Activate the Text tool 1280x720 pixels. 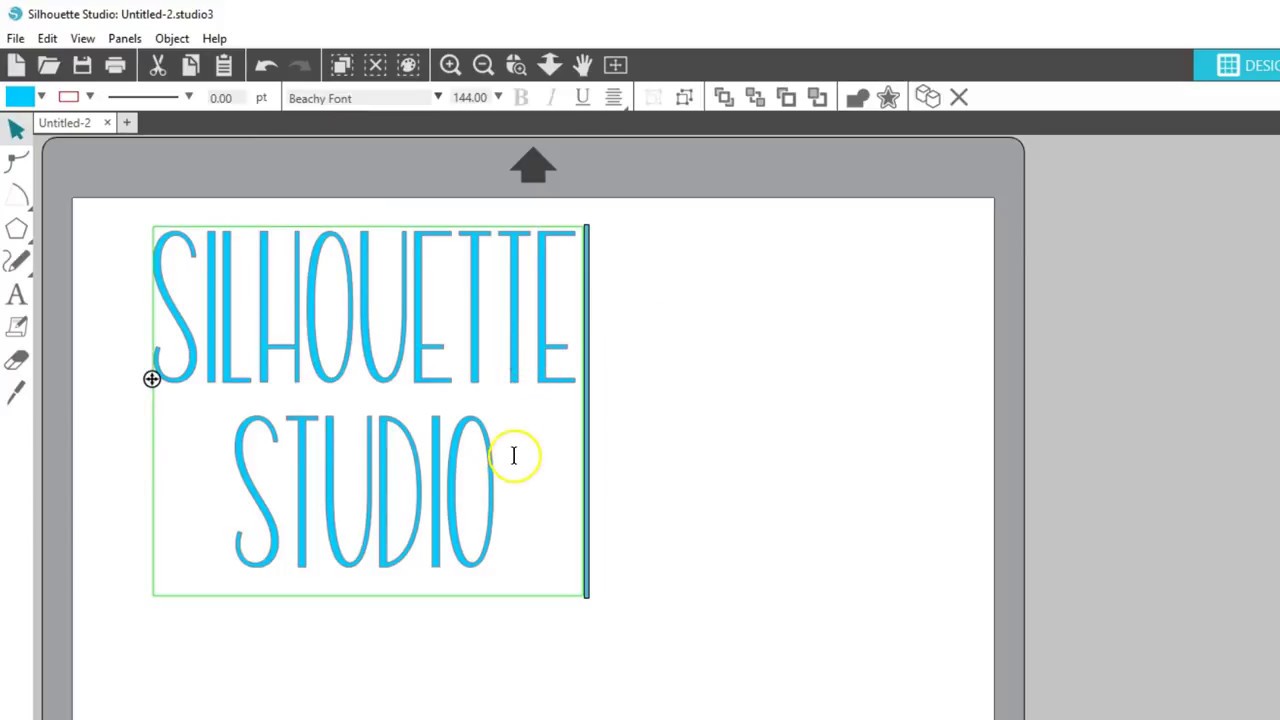(16, 295)
